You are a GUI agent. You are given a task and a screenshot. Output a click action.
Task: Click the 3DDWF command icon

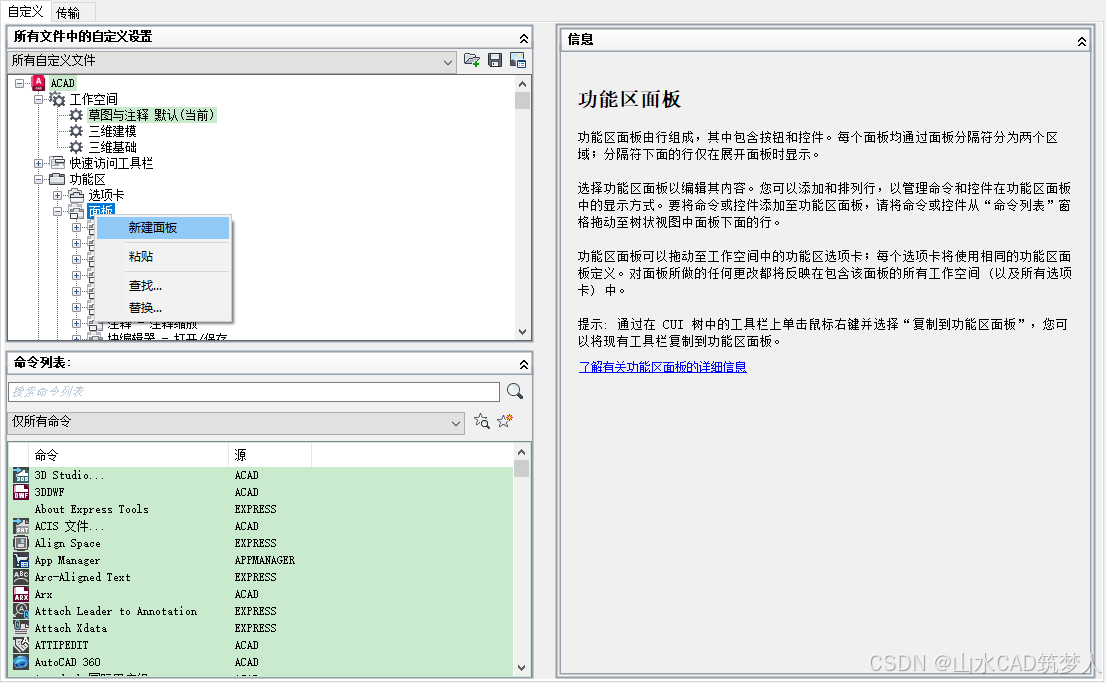coord(21,492)
